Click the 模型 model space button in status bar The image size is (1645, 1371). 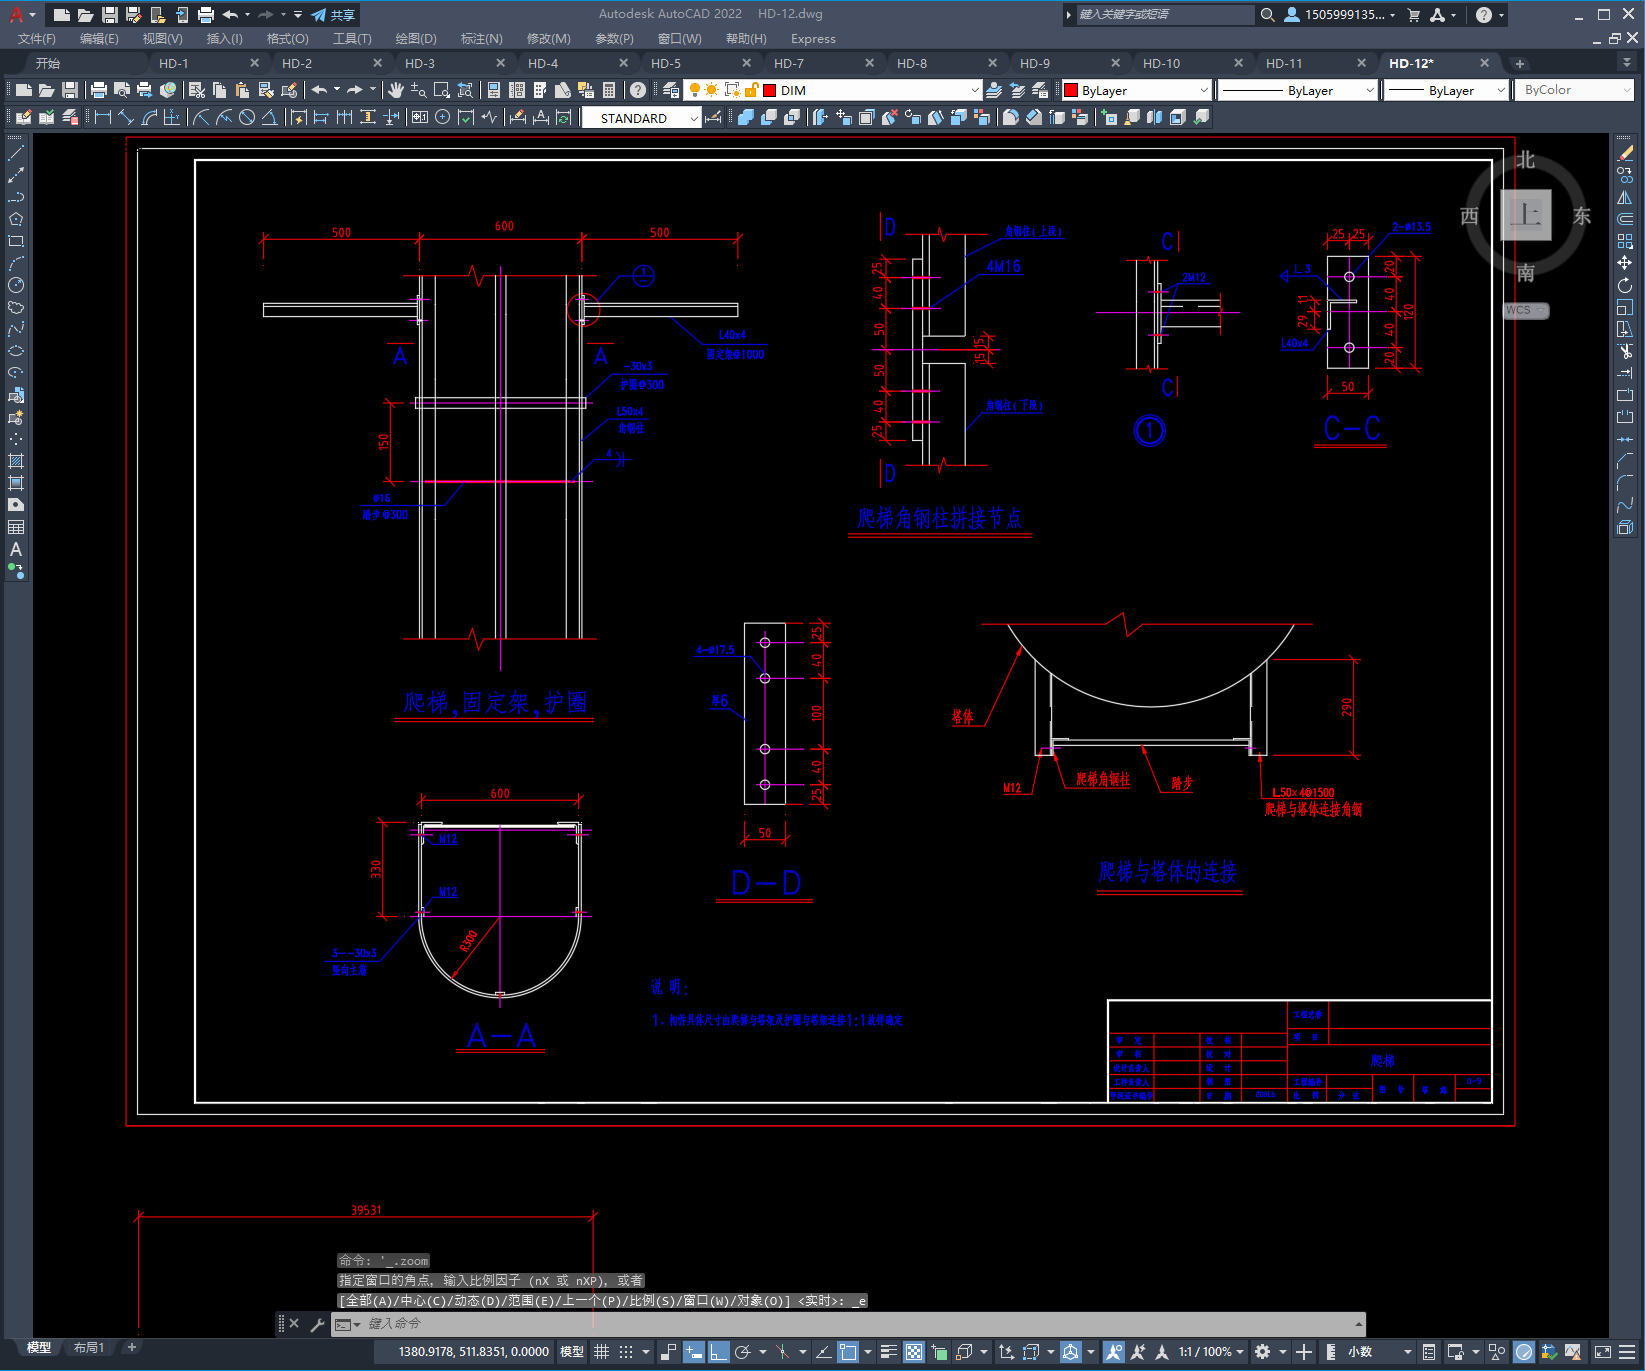tap(572, 1352)
